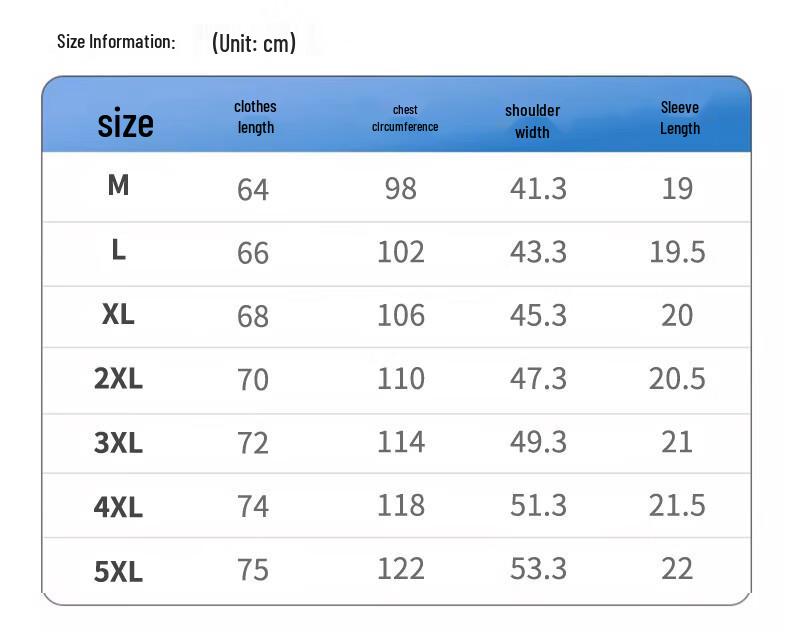Select the 'shoulder width' column header
Viewport: 790px width, 632px height.
coord(533,121)
